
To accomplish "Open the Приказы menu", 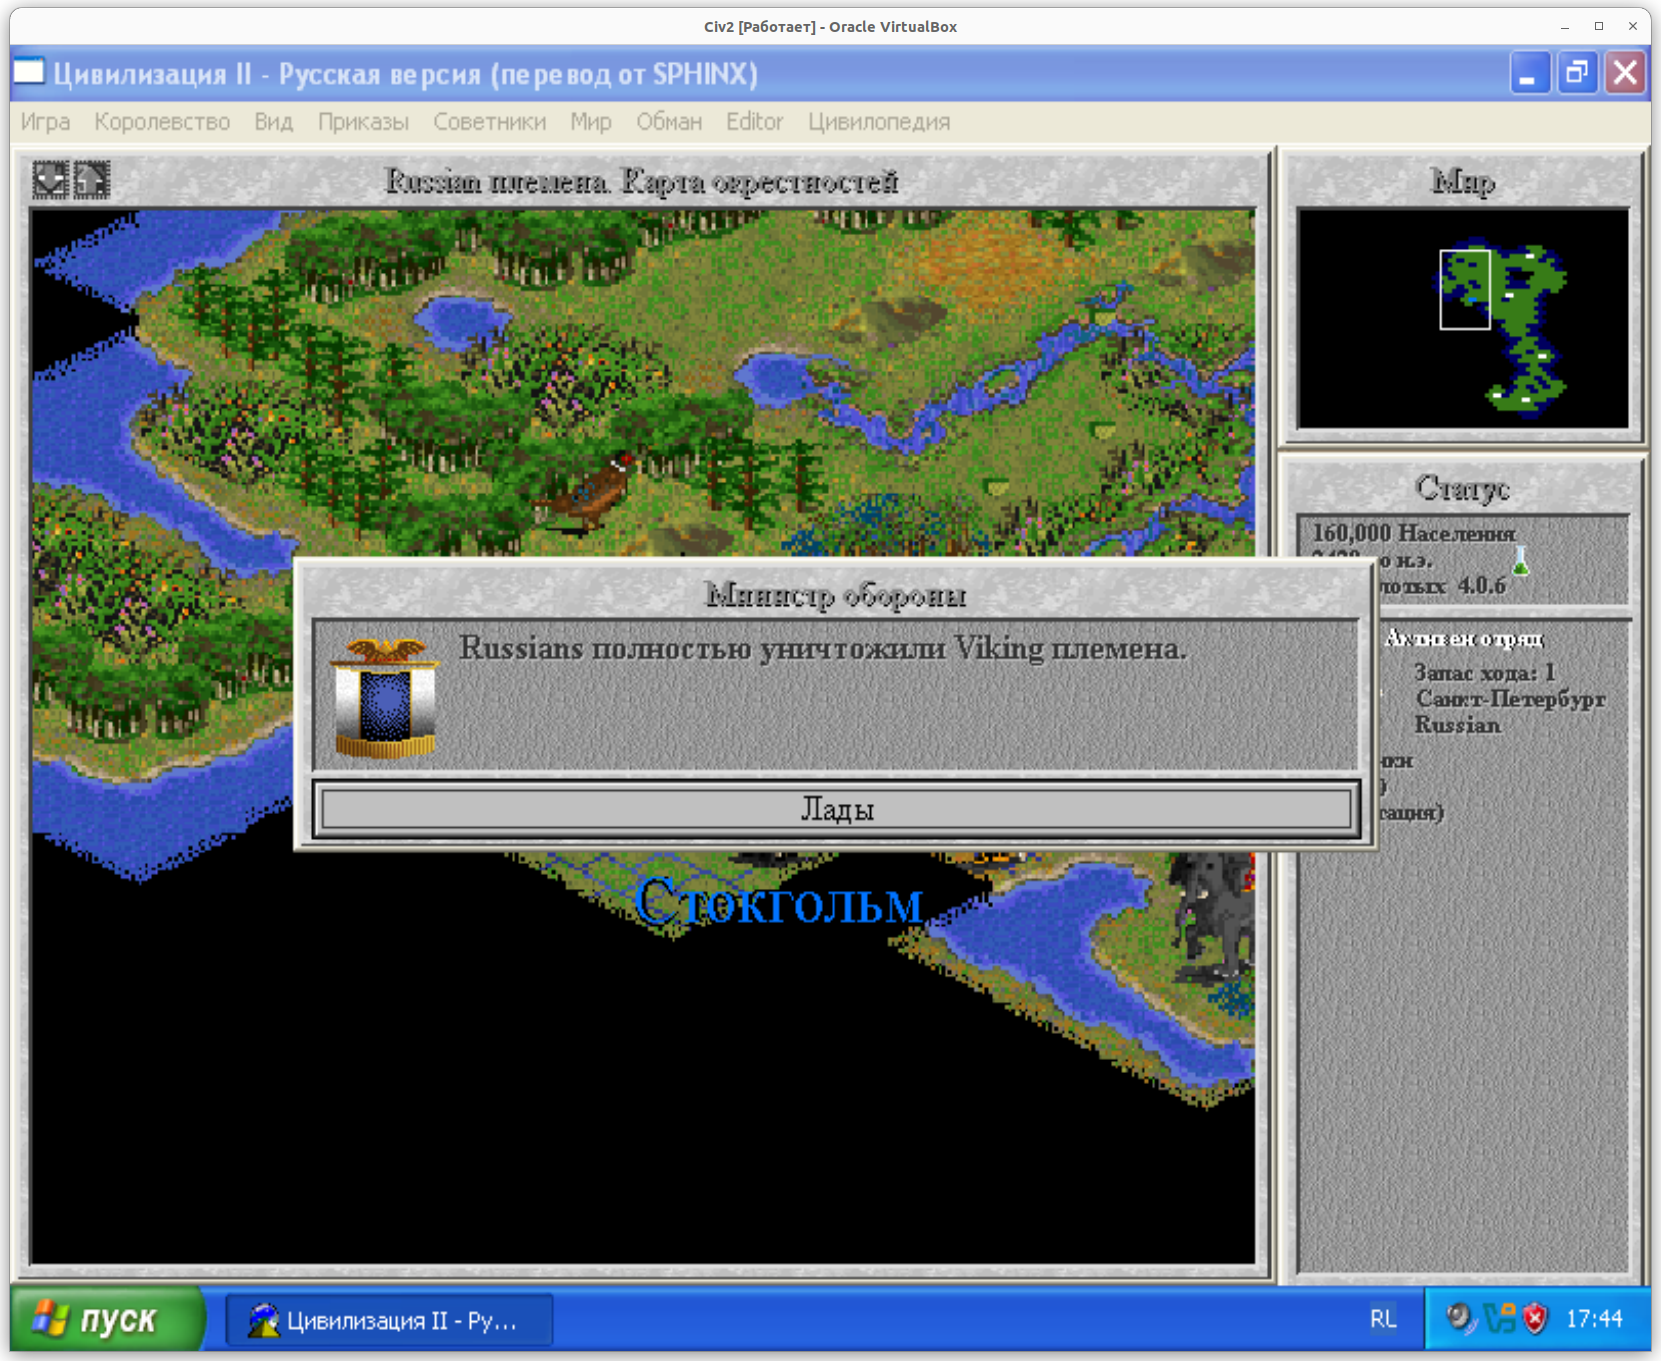I will pos(363,122).
